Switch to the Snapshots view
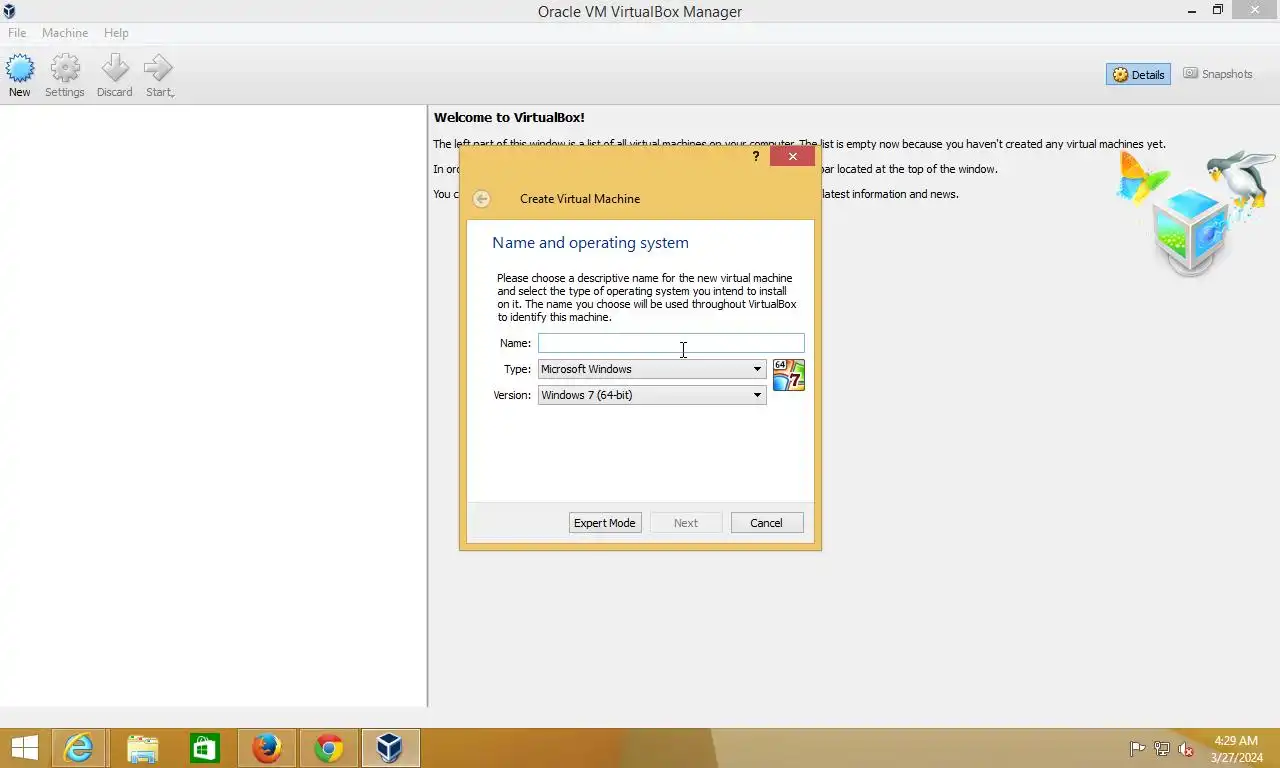This screenshot has height=768, width=1280. (x=1218, y=74)
